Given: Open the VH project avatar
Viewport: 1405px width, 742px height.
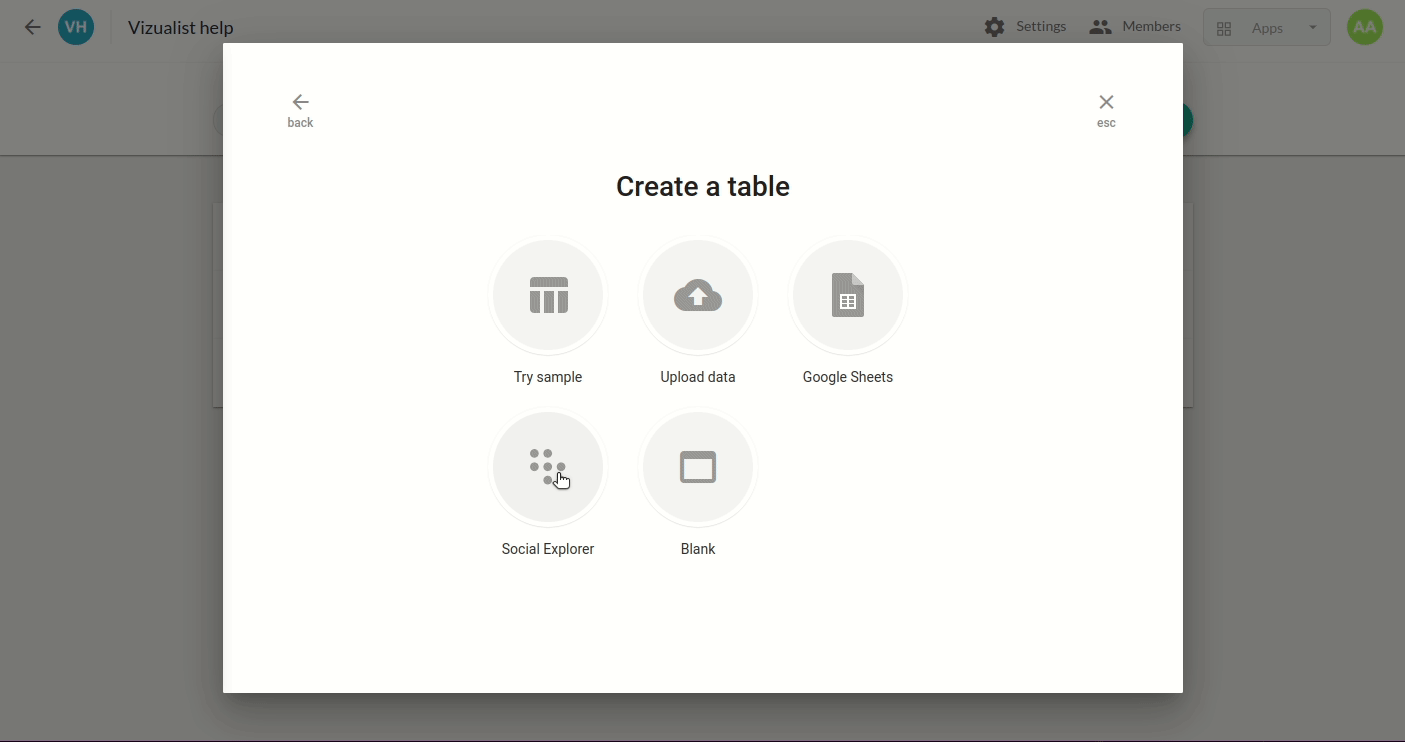Looking at the screenshot, I should [76, 28].
